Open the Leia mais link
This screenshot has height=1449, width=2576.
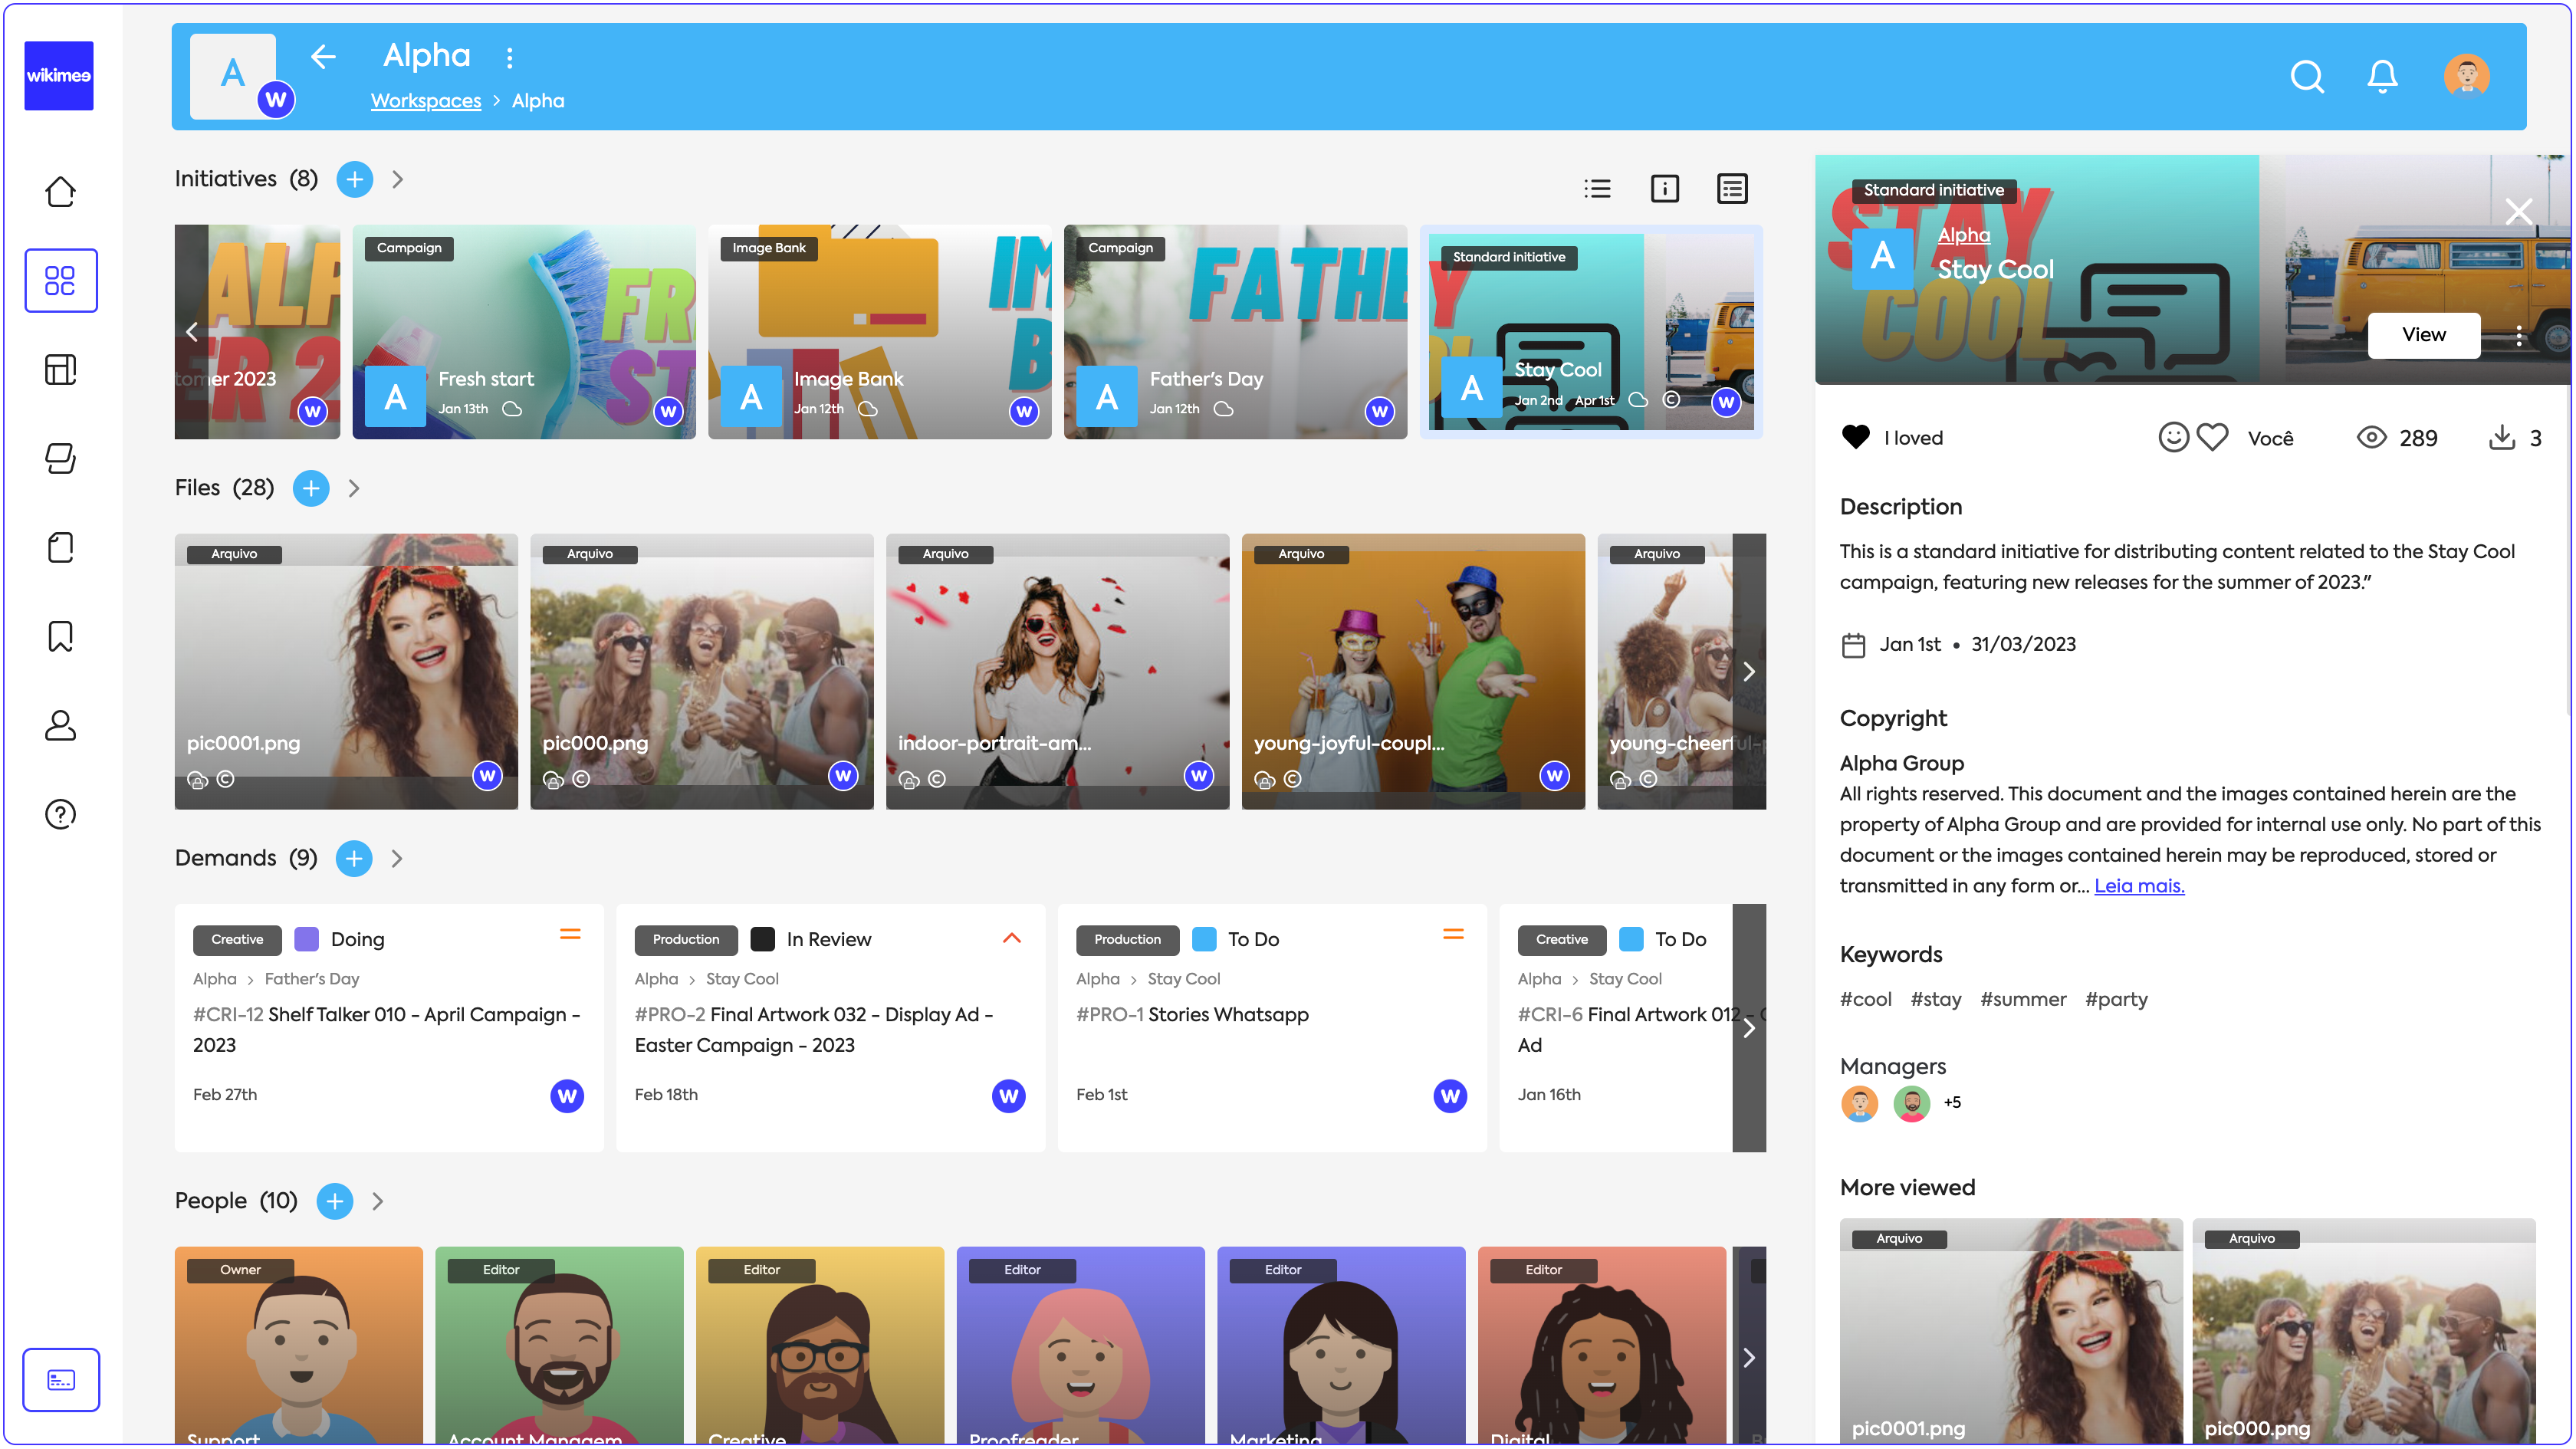click(x=2138, y=885)
